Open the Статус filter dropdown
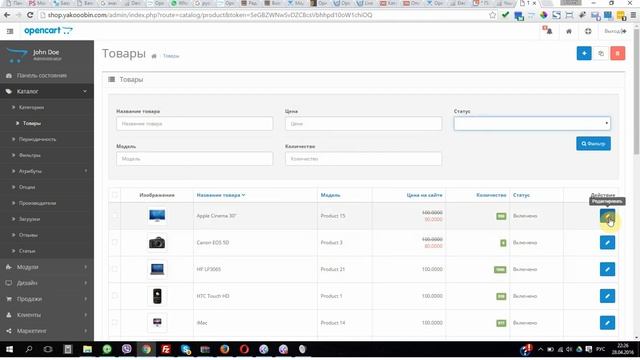 point(532,123)
